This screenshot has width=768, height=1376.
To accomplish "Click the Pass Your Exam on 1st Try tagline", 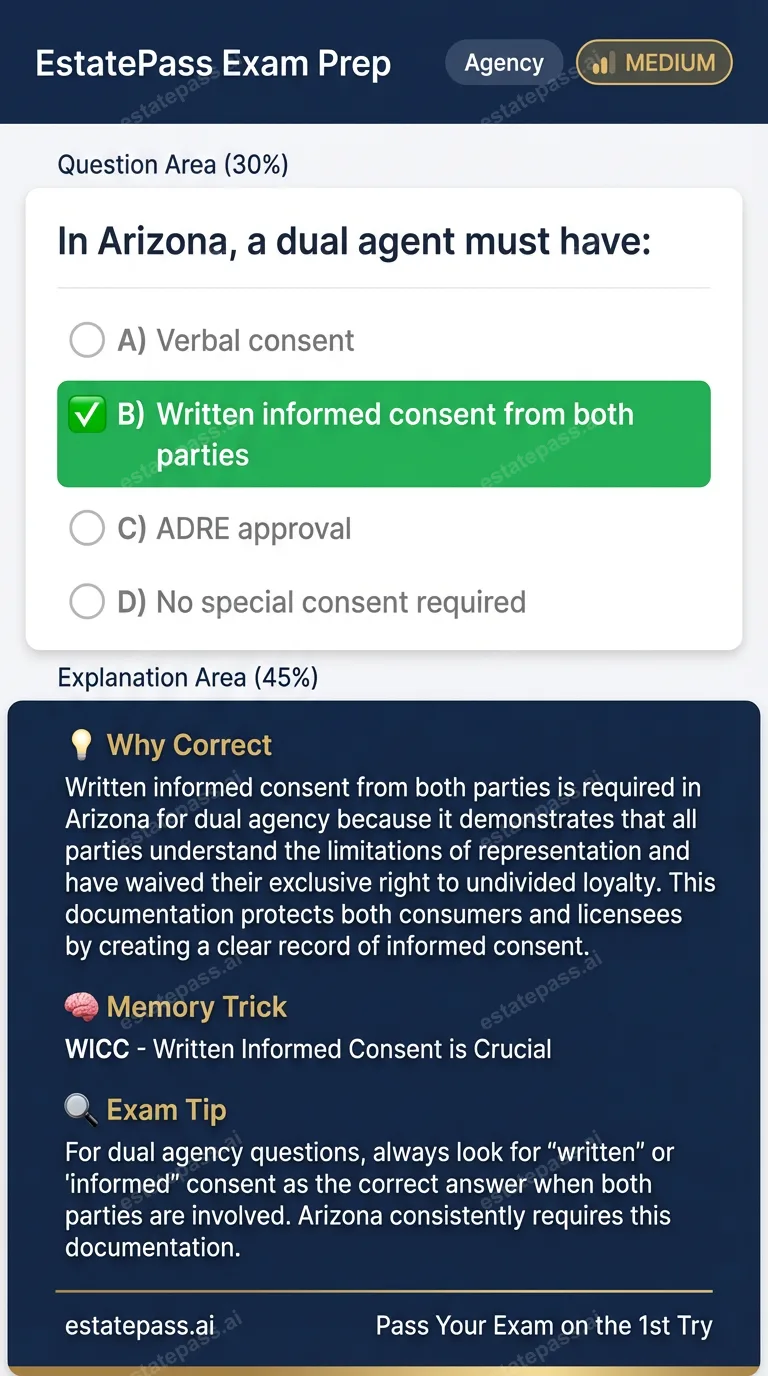I will (x=544, y=1326).
